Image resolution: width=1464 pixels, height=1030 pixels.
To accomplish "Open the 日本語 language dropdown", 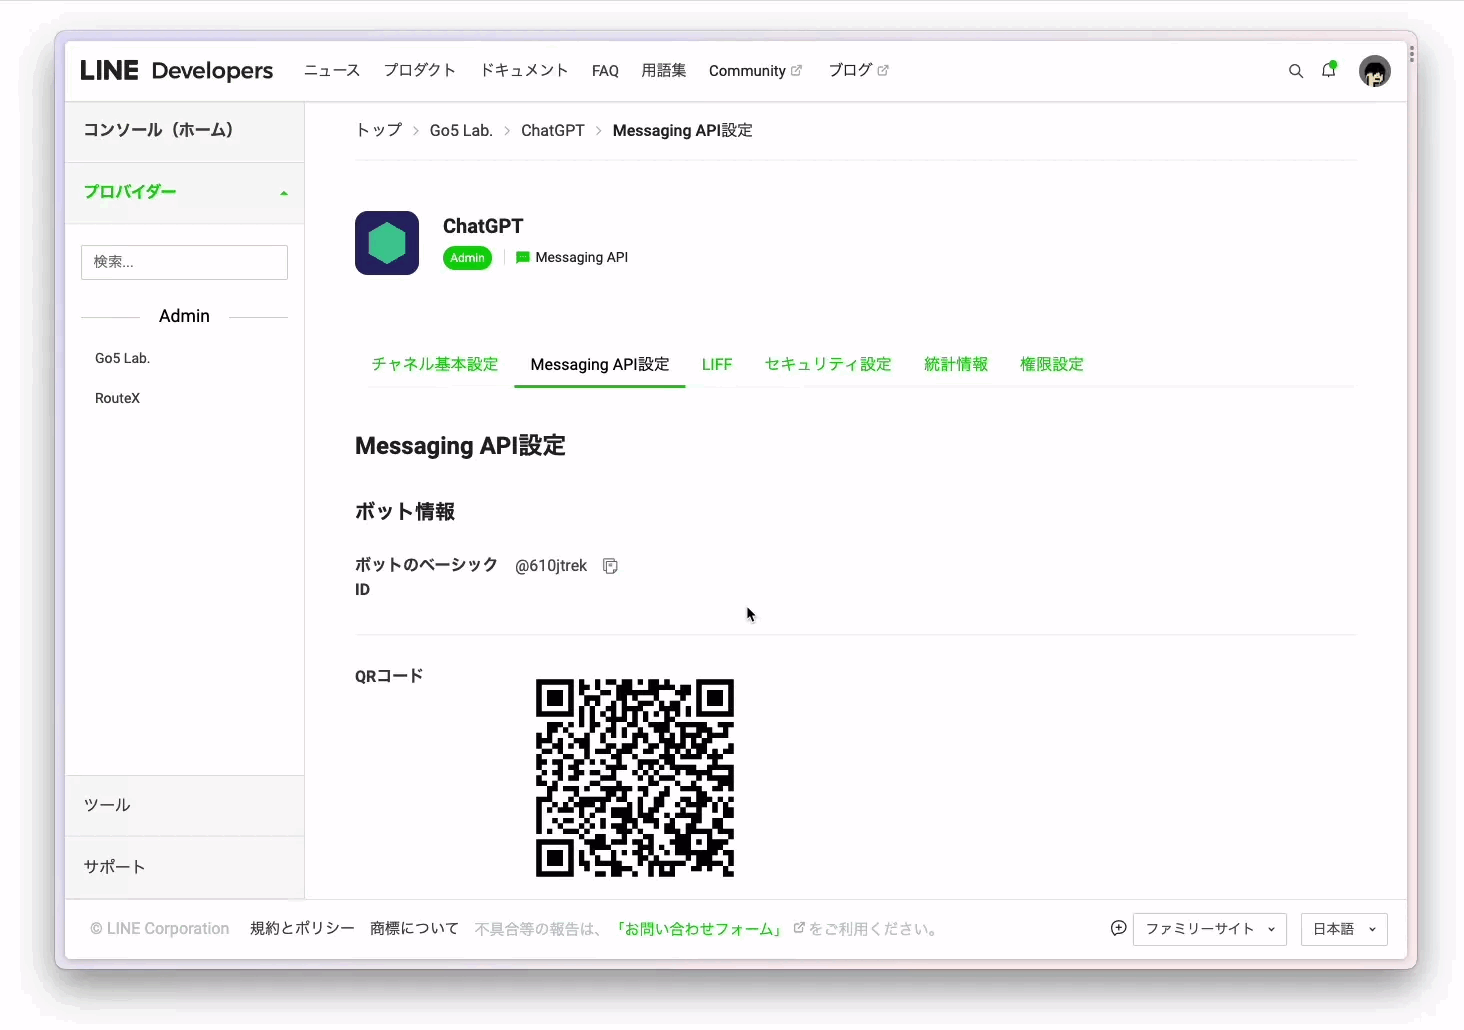I will pyautogui.click(x=1344, y=929).
